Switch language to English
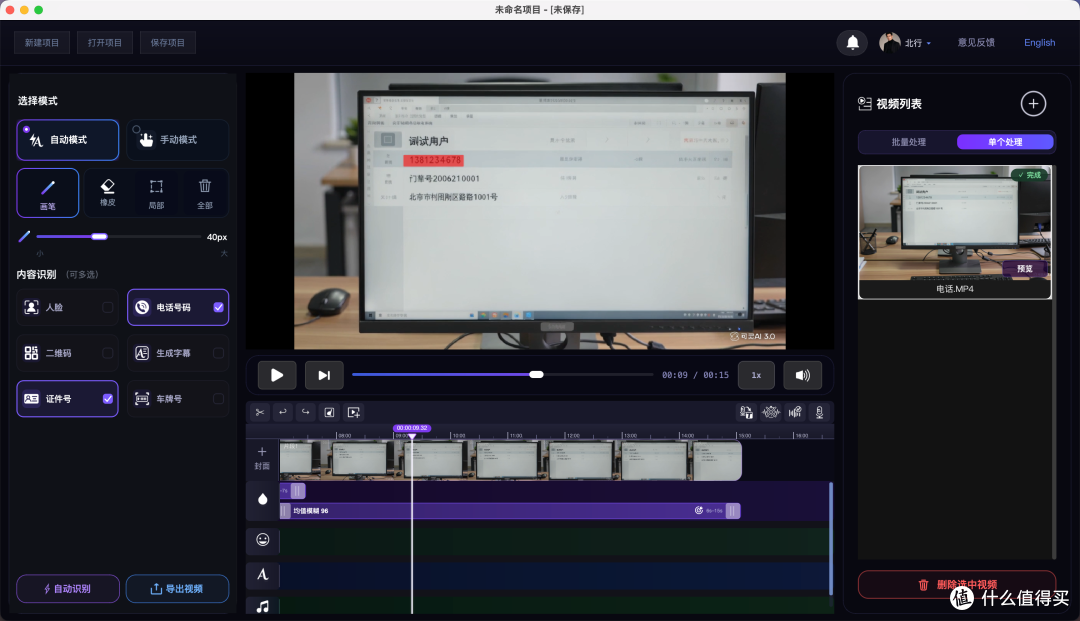This screenshot has height=621, width=1080. point(1039,43)
